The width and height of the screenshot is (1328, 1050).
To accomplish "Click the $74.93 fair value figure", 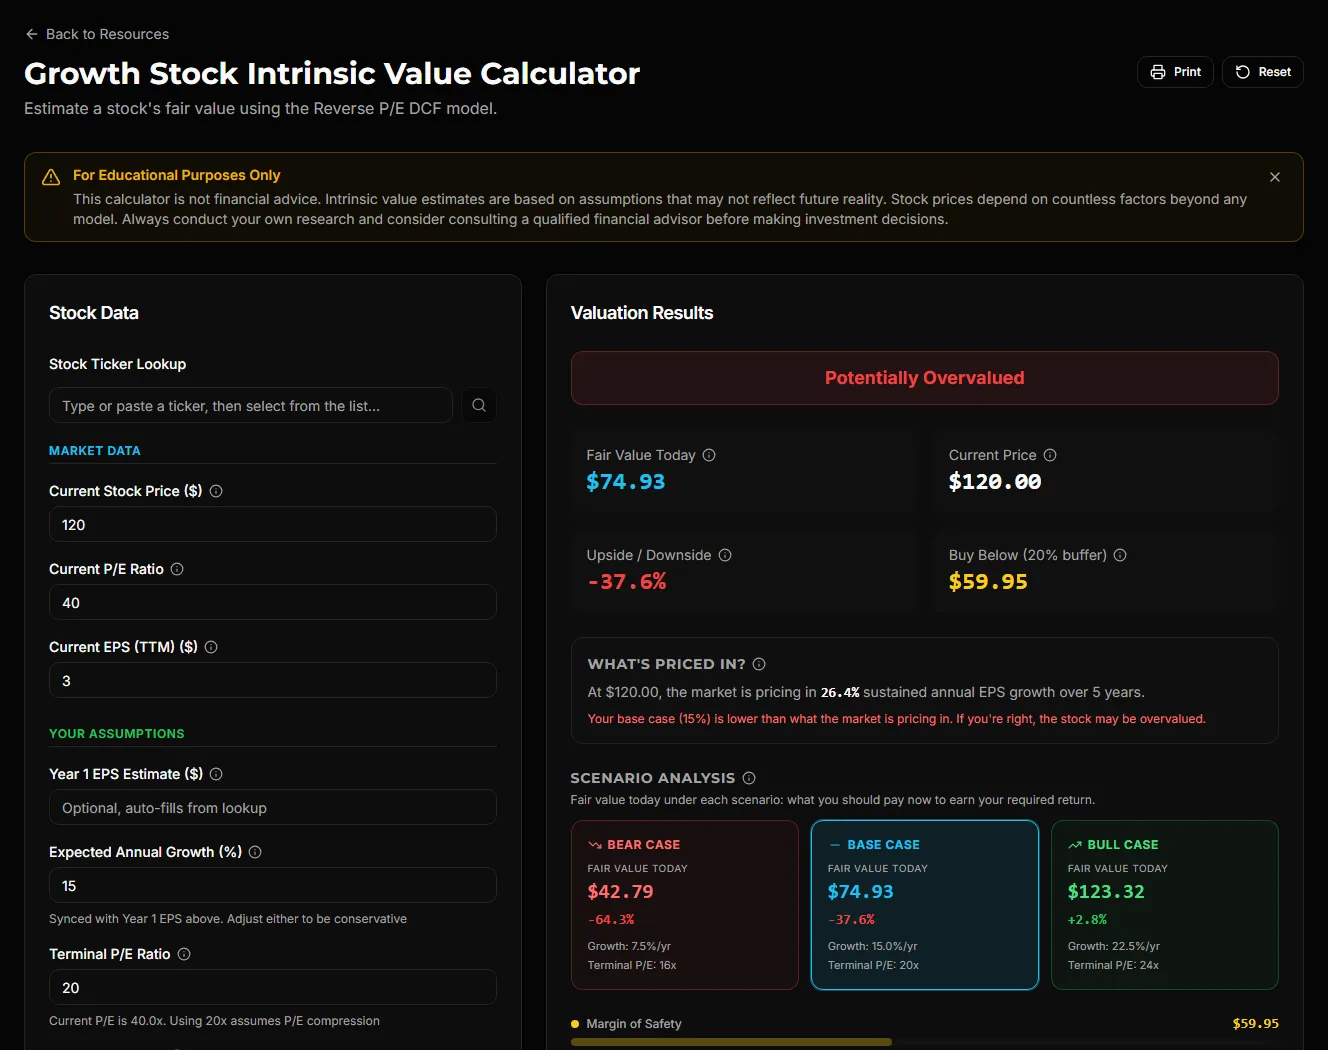I will point(626,482).
